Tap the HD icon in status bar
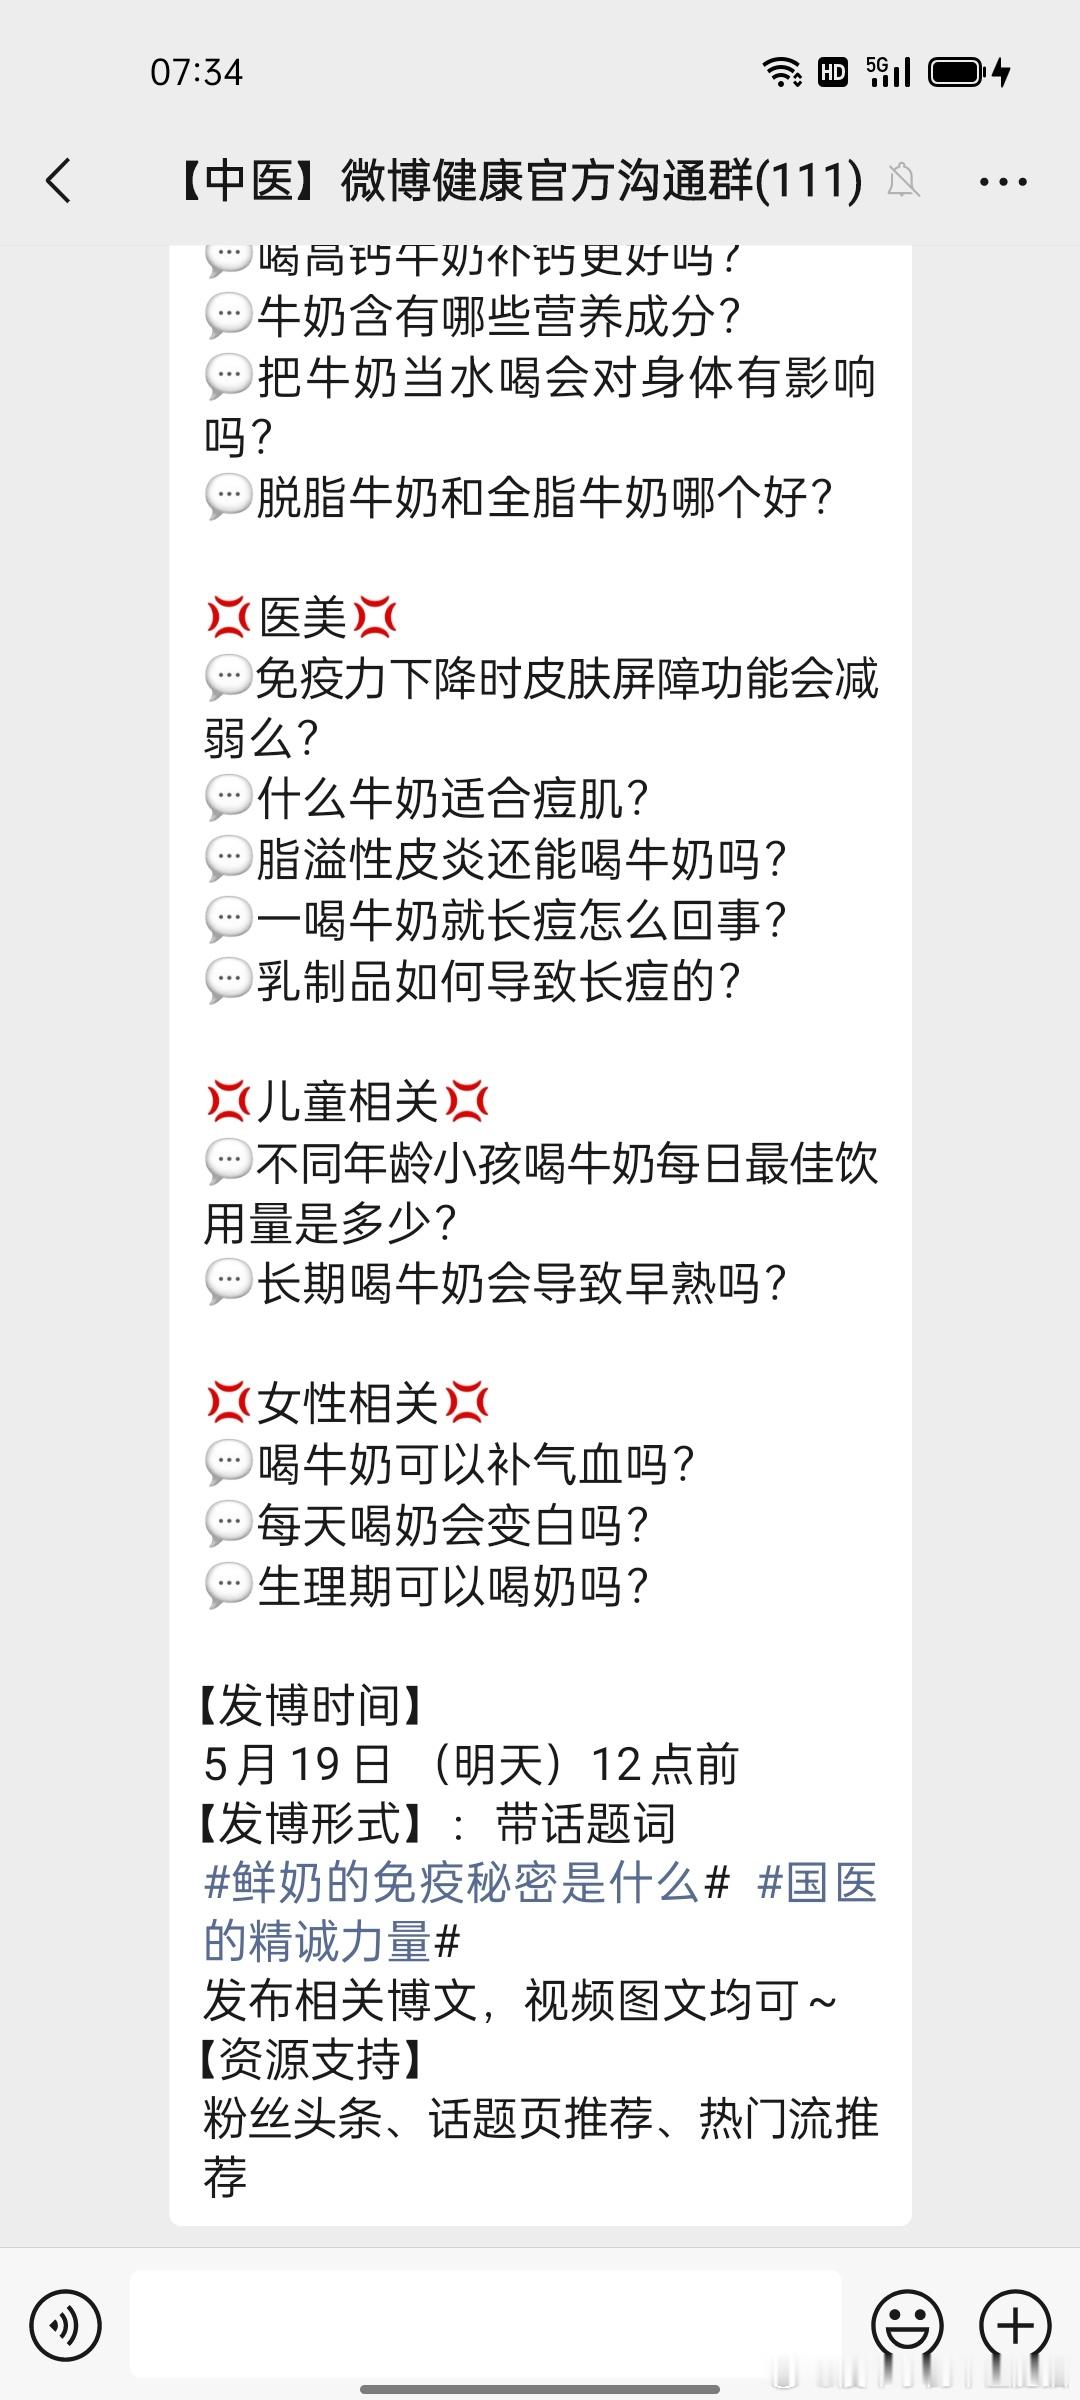Image resolution: width=1080 pixels, height=2400 pixels. point(833,72)
